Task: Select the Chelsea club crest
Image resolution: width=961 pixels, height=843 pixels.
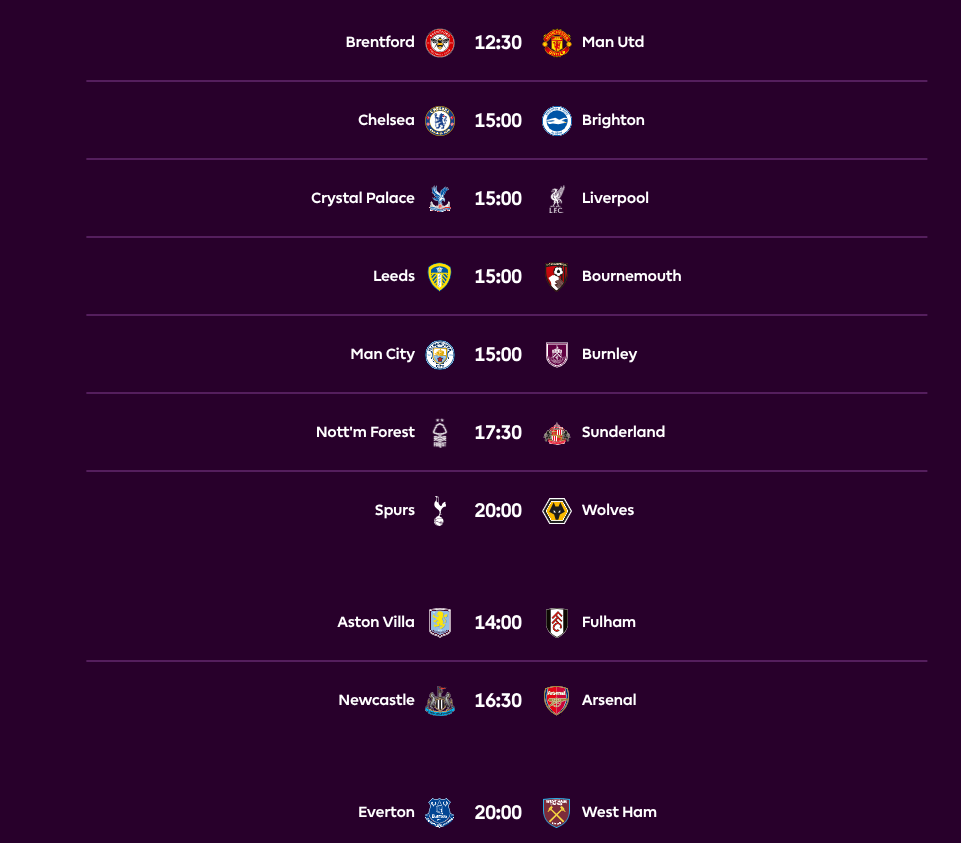Action: point(440,120)
